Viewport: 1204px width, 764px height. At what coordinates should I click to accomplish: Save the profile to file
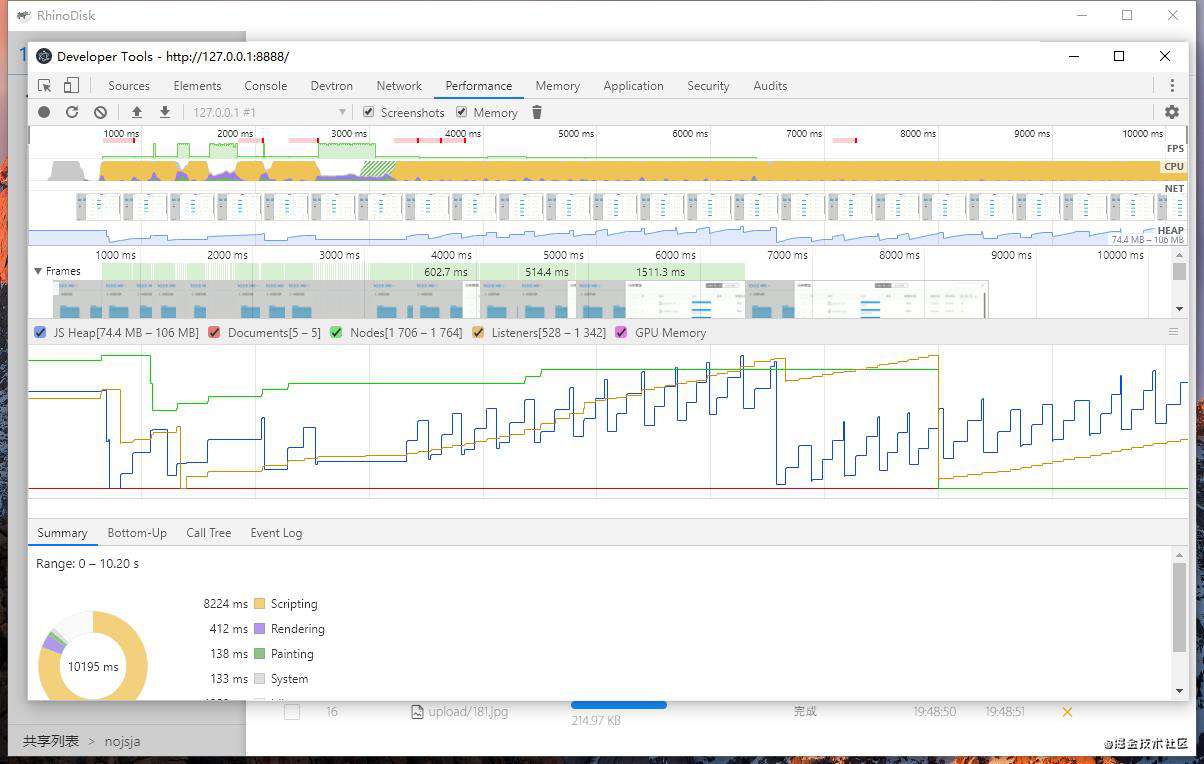point(165,112)
